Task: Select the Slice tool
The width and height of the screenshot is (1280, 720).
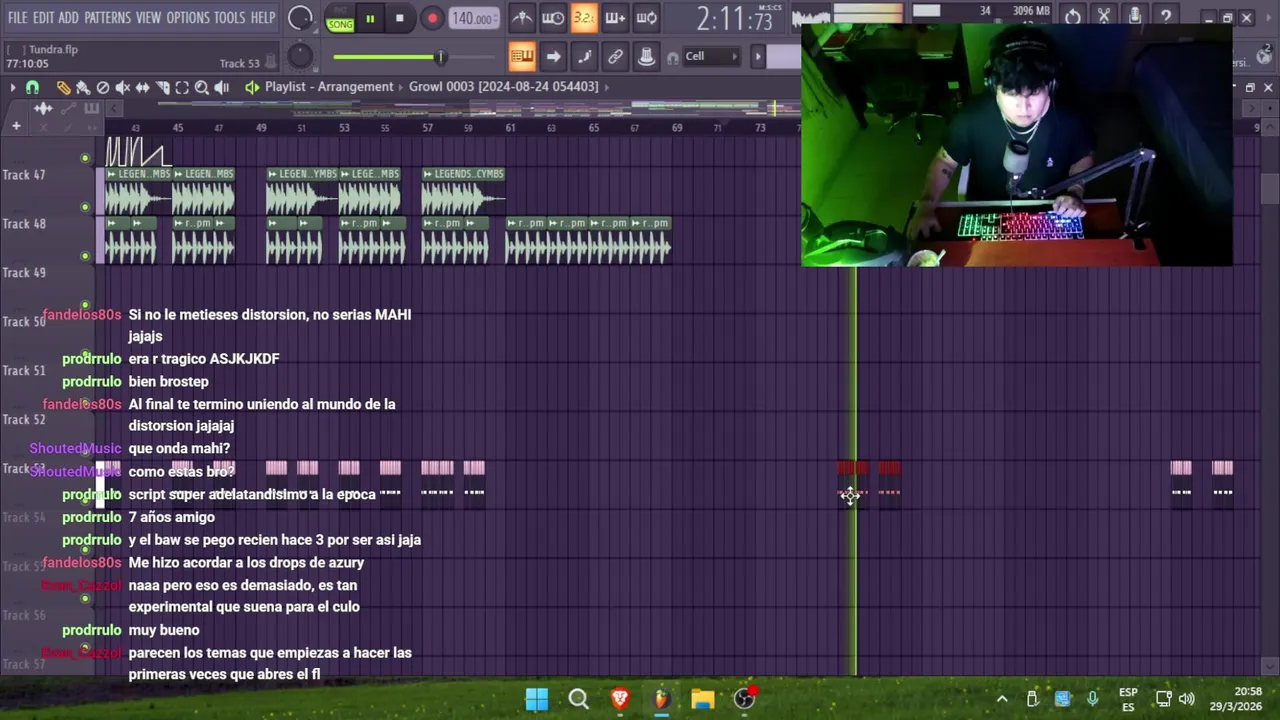Action: [x=162, y=87]
